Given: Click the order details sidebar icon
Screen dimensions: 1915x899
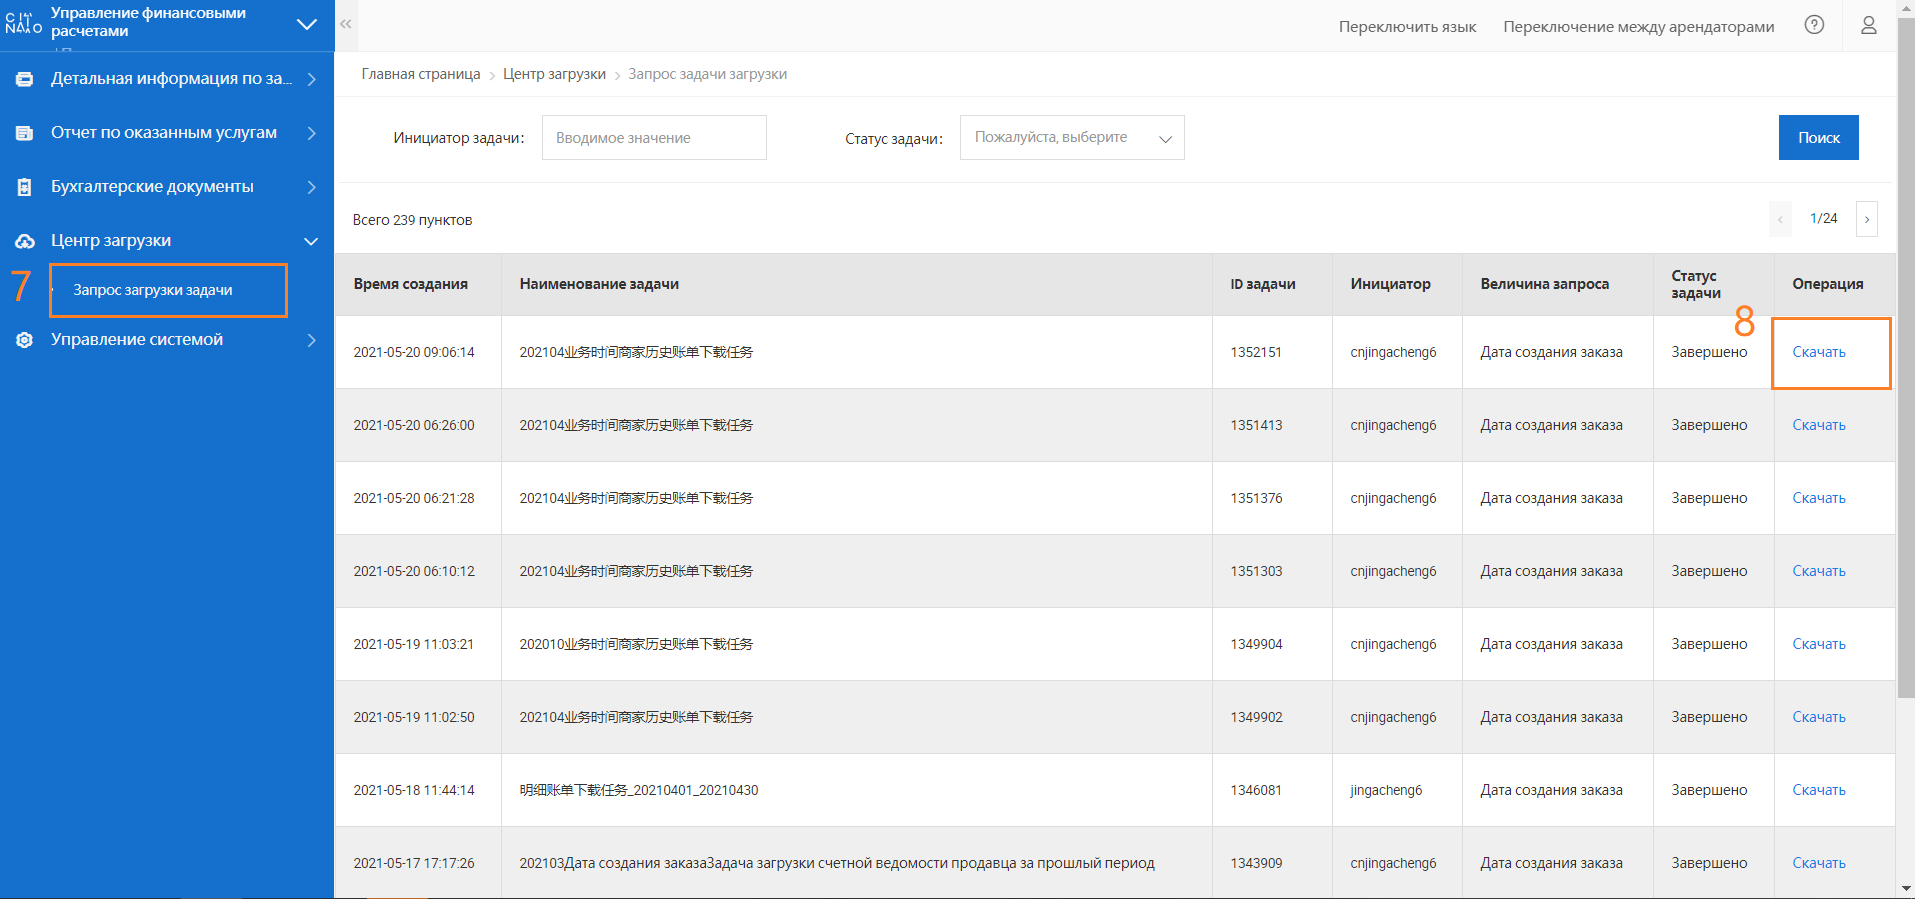Looking at the screenshot, I should (24, 79).
